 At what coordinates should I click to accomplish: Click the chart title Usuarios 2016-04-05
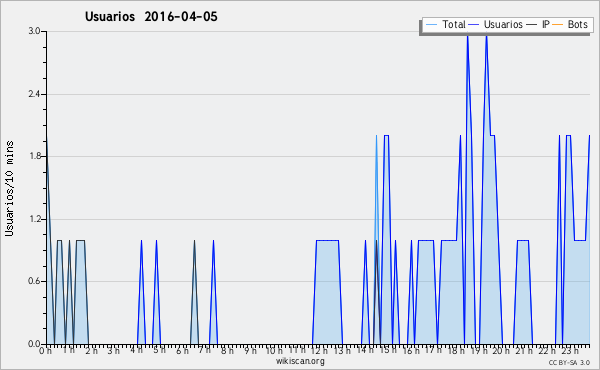151,17
